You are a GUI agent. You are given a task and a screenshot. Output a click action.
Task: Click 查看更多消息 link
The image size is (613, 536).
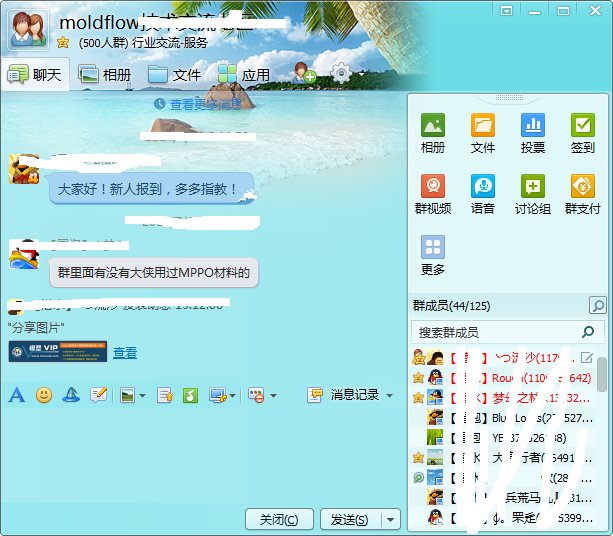(206, 104)
